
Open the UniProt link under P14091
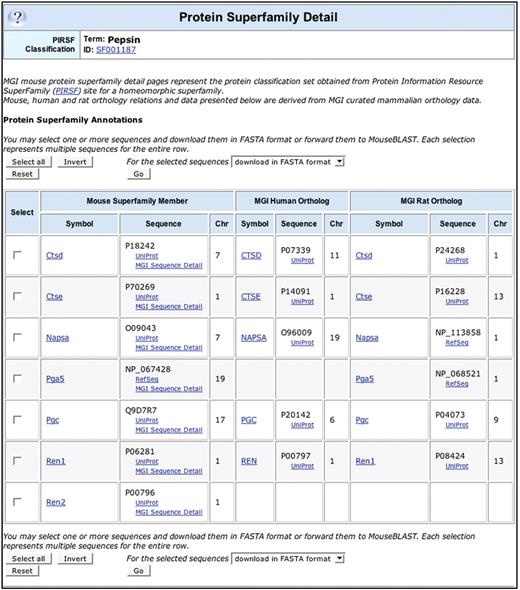(x=302, y=301)
